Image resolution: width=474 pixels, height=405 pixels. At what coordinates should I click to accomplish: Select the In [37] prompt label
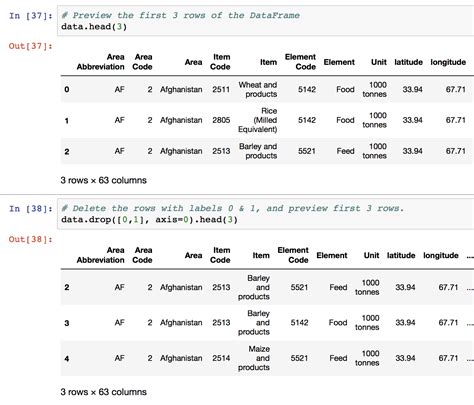(x=31, y=16)
